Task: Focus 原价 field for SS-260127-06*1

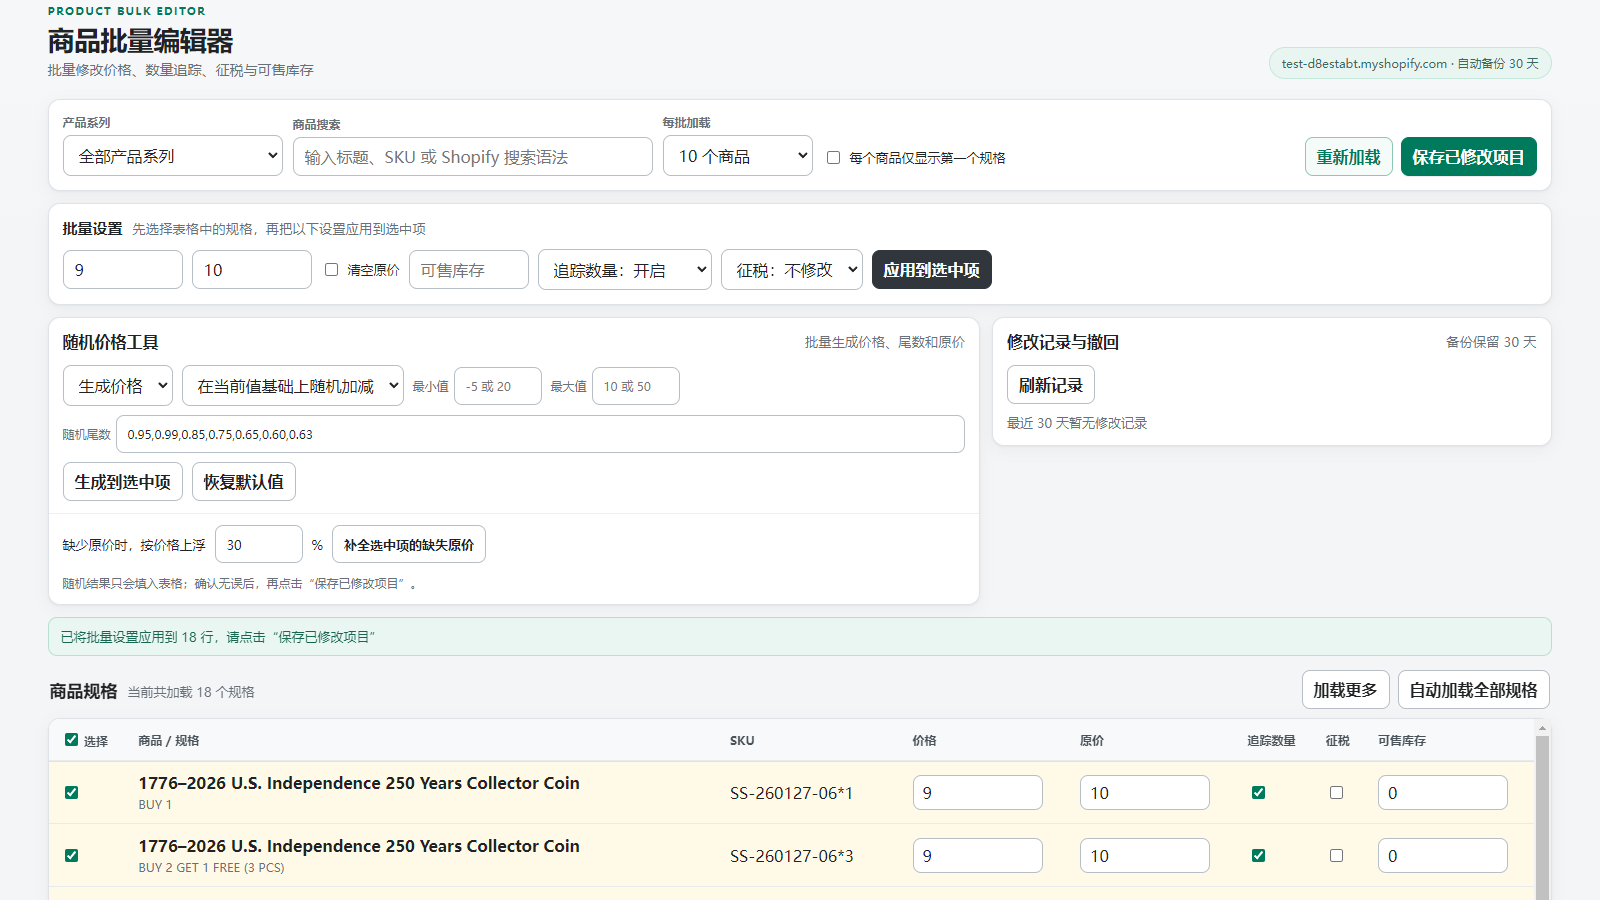Action: (x=1145, y=793)
